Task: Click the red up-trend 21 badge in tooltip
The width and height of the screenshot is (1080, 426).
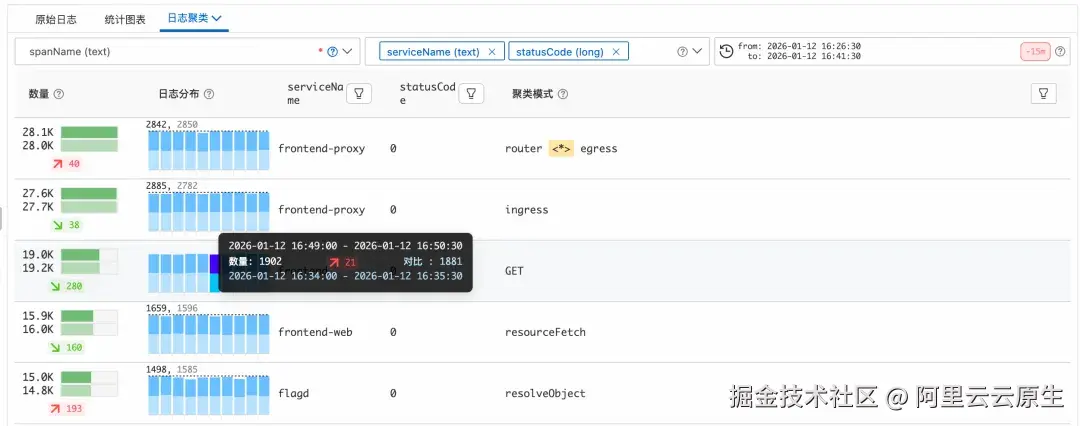Action: [342, 262]
